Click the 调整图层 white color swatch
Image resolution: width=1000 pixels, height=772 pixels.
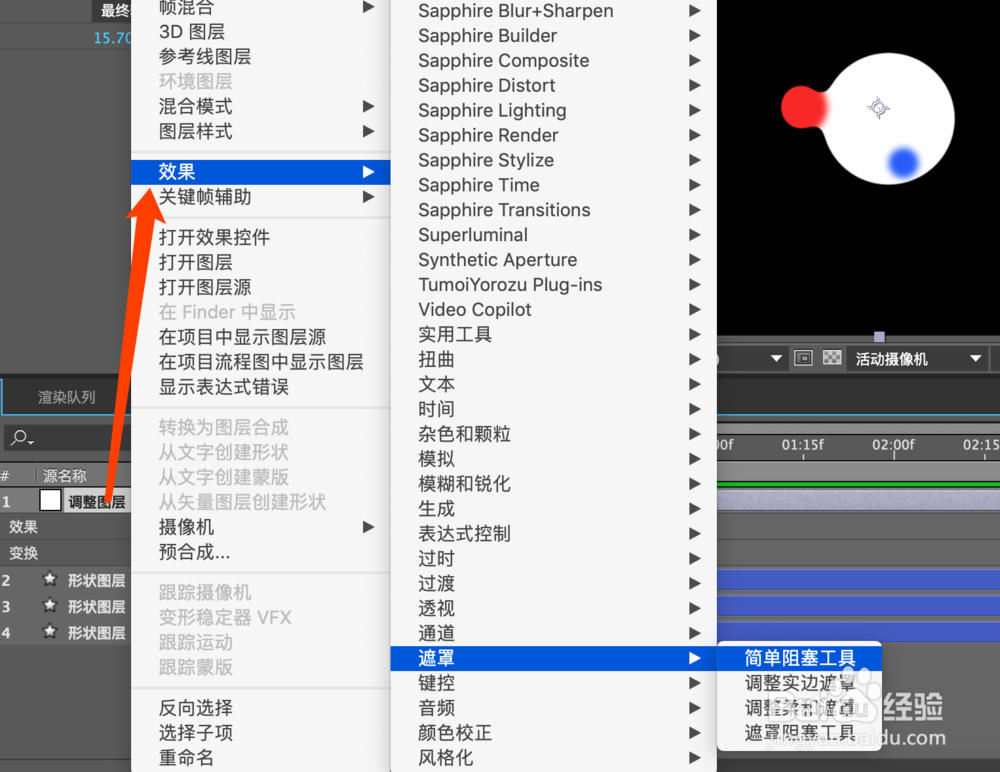pos(50,500)
